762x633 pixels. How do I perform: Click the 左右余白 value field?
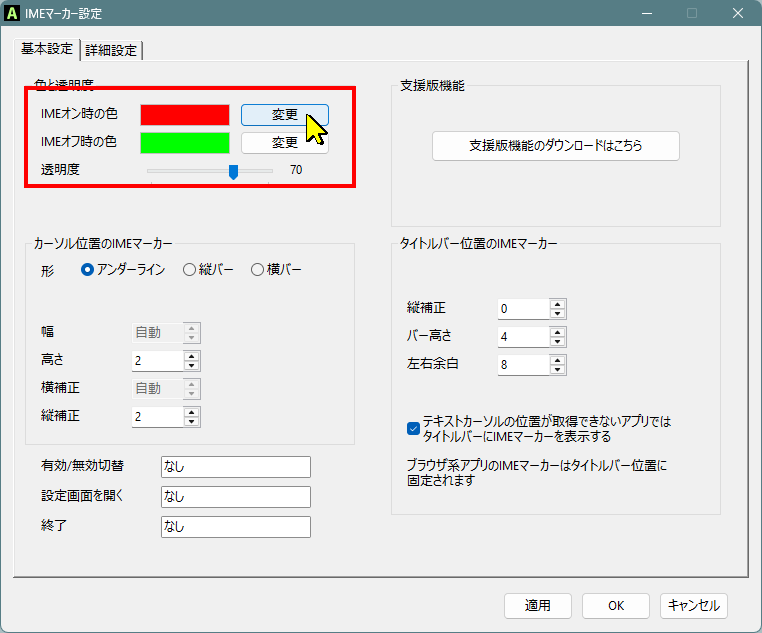523,364
